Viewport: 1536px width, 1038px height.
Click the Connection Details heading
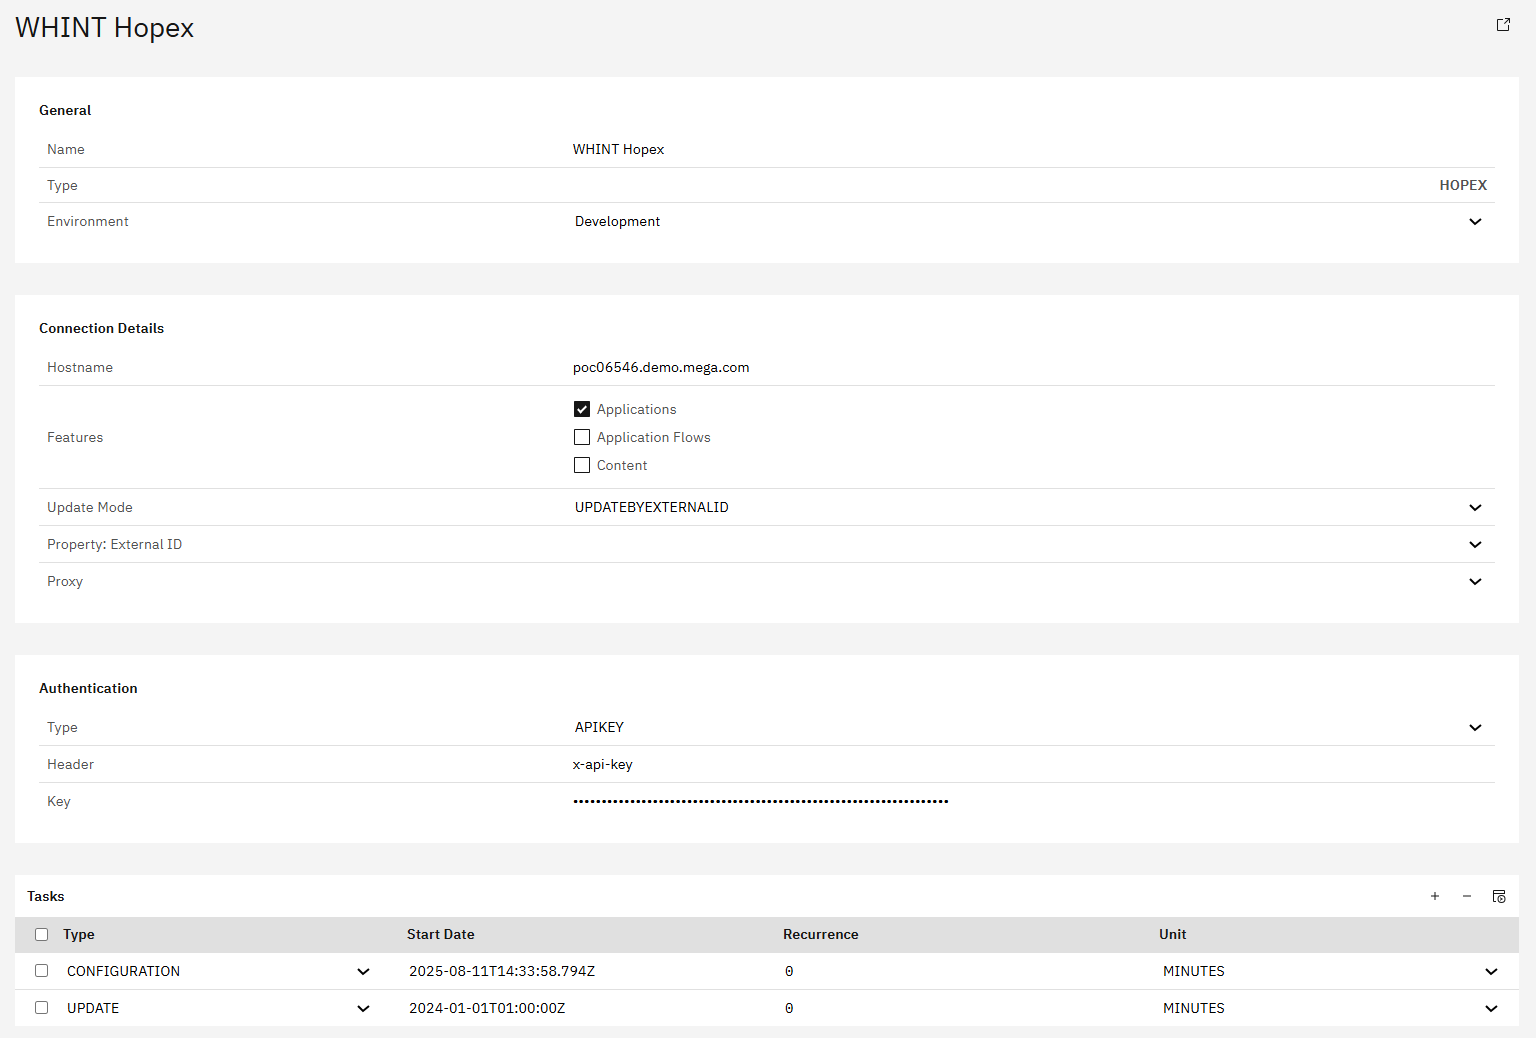click(101, 328)
